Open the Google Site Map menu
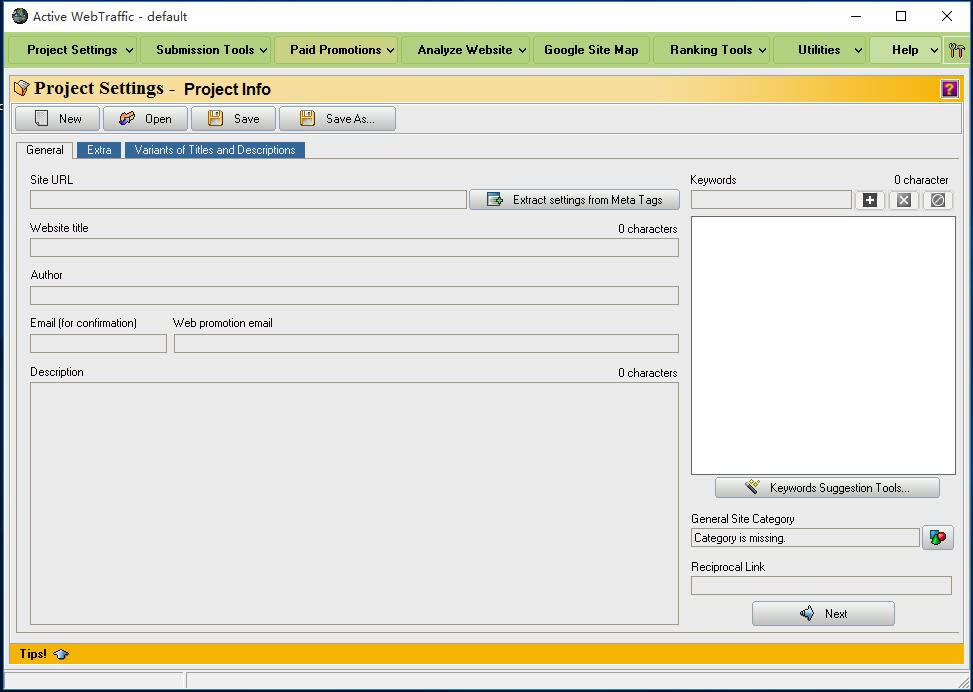The width and height of the screenshot is (973, 692). (591, 50)
